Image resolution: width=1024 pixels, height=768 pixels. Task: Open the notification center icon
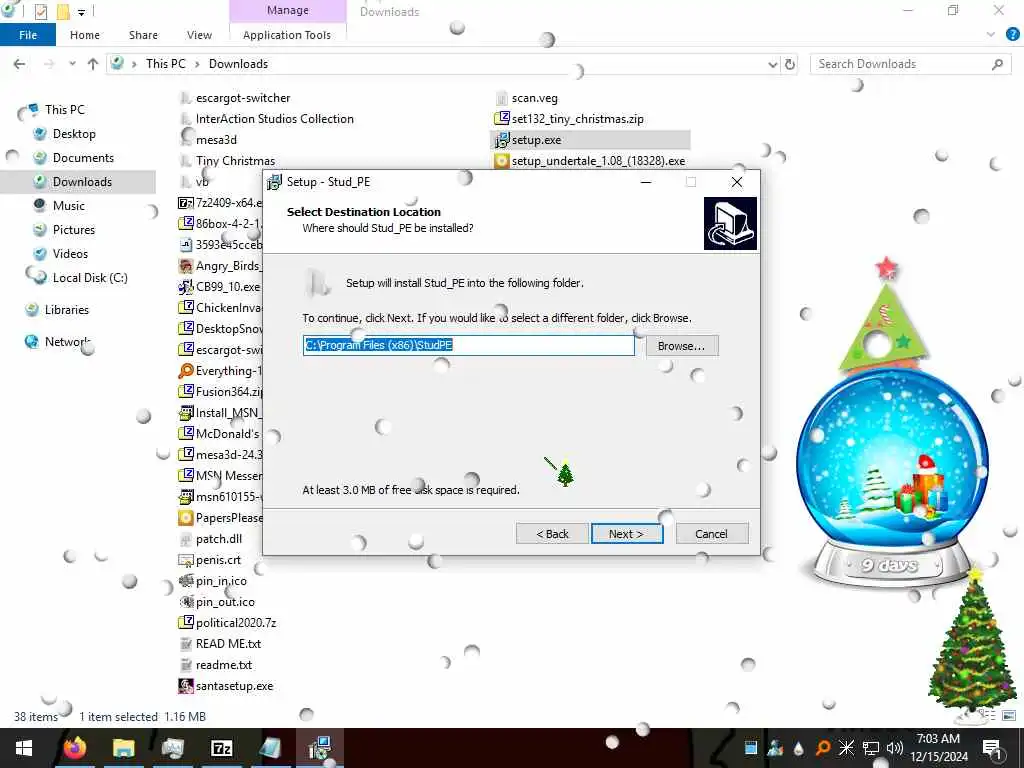992,748
